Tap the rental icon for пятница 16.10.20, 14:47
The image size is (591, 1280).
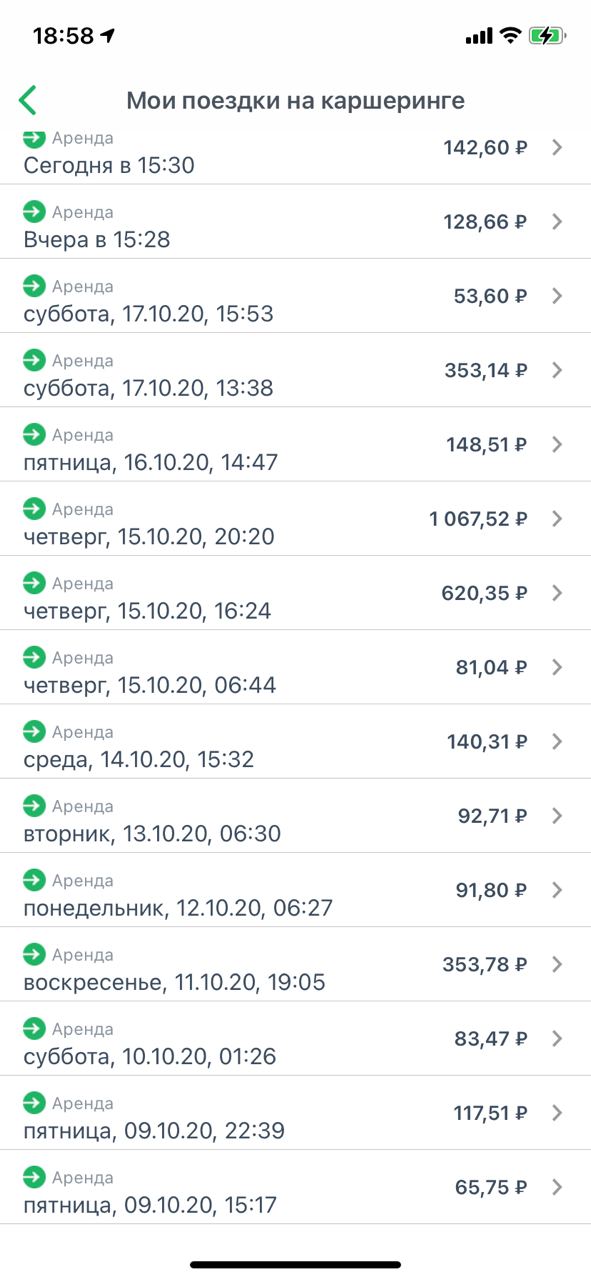pyautogui.click(x=35, y=434)
